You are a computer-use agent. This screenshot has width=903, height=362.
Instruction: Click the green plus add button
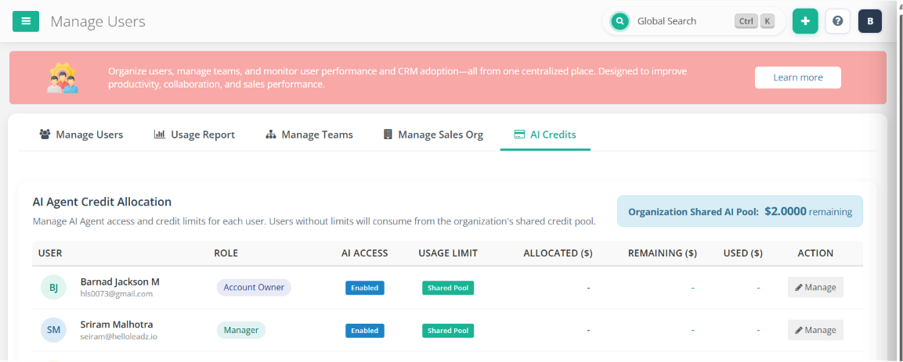coord(805,21)
